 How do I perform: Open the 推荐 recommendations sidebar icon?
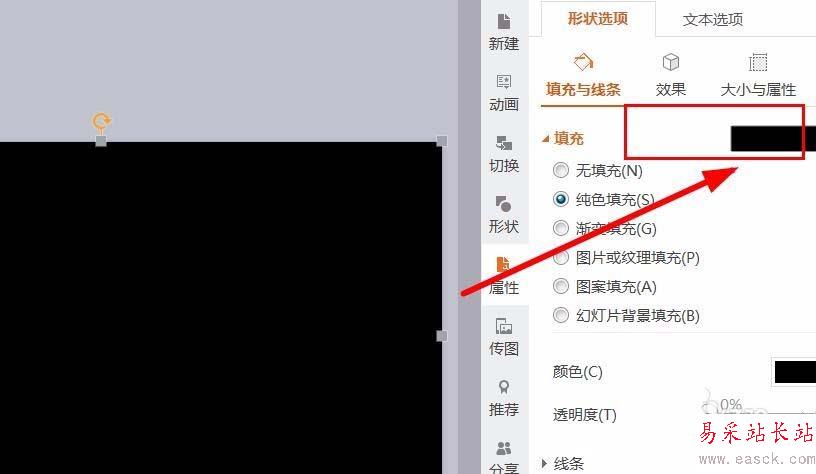coord(504,398)
